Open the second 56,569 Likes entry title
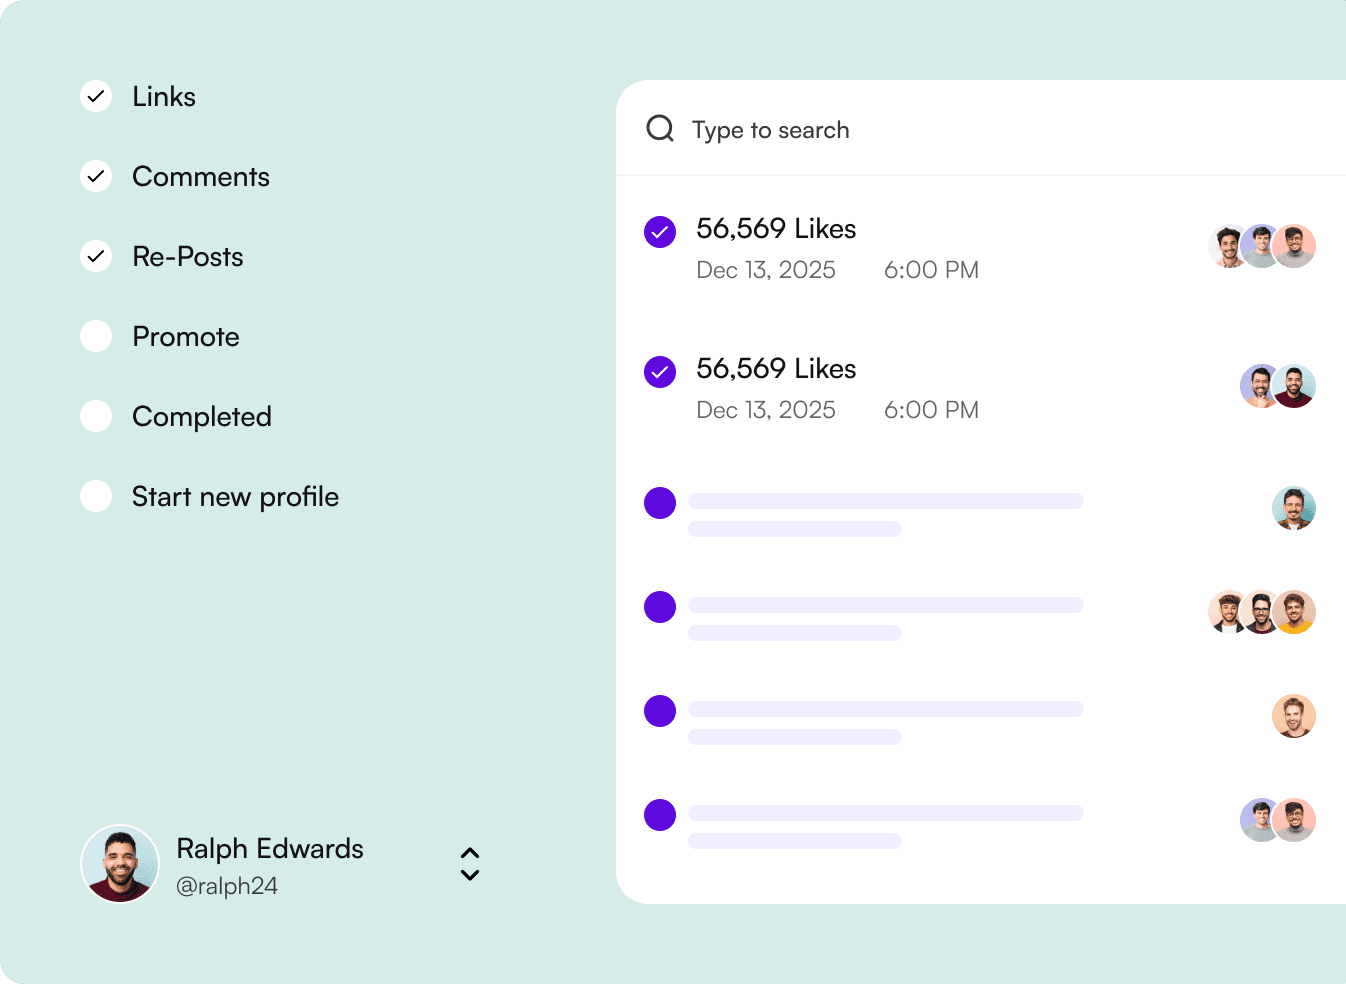 coord(776,369)
